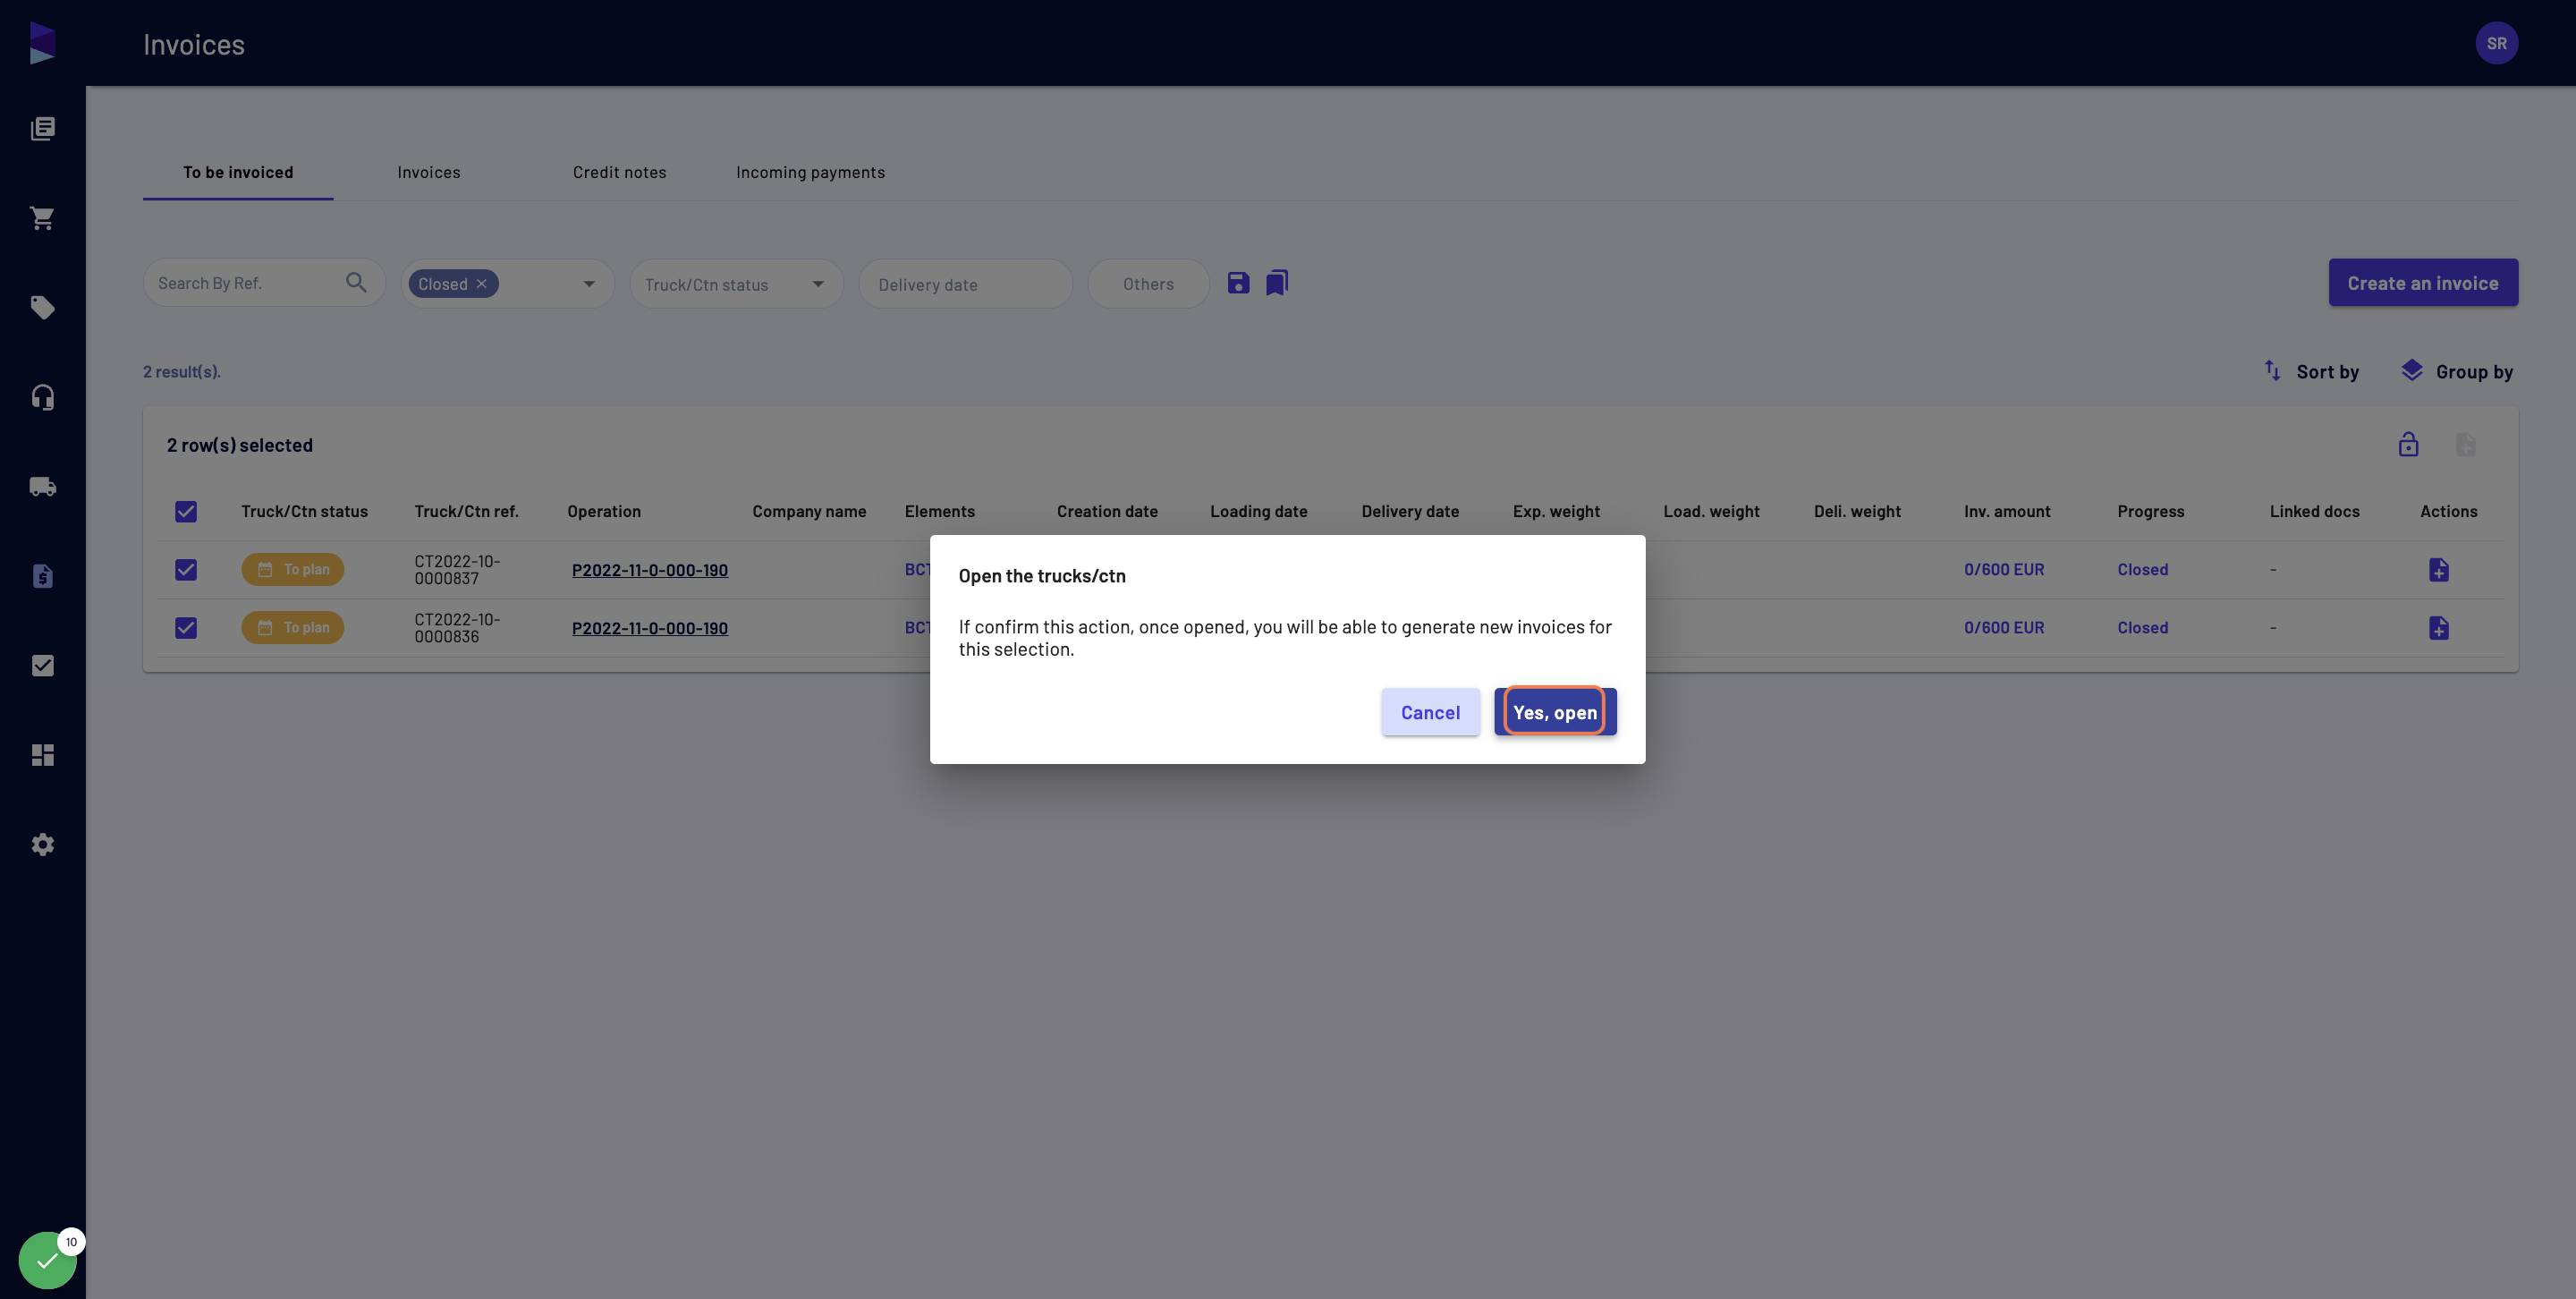The height and width of the screenshot is (1299, 2576).
Task: Click the Search By Ref. field
Action: [264, 283]
